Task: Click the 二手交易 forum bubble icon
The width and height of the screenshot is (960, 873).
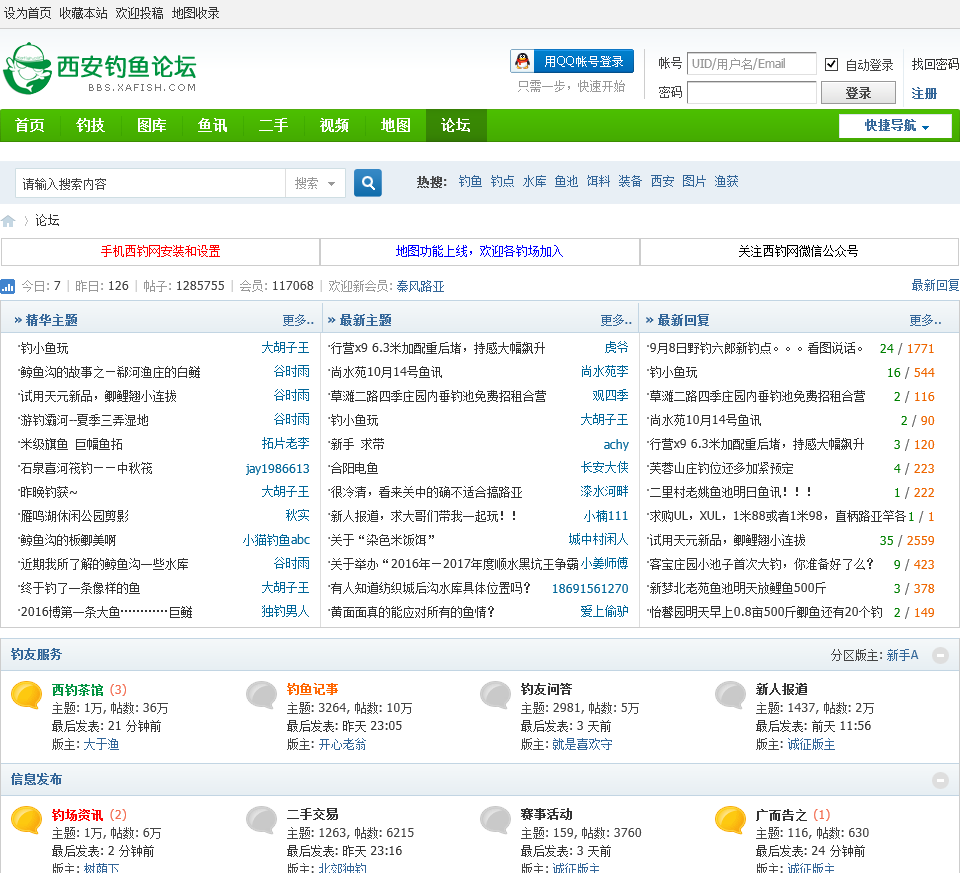Action: point(261,820)
